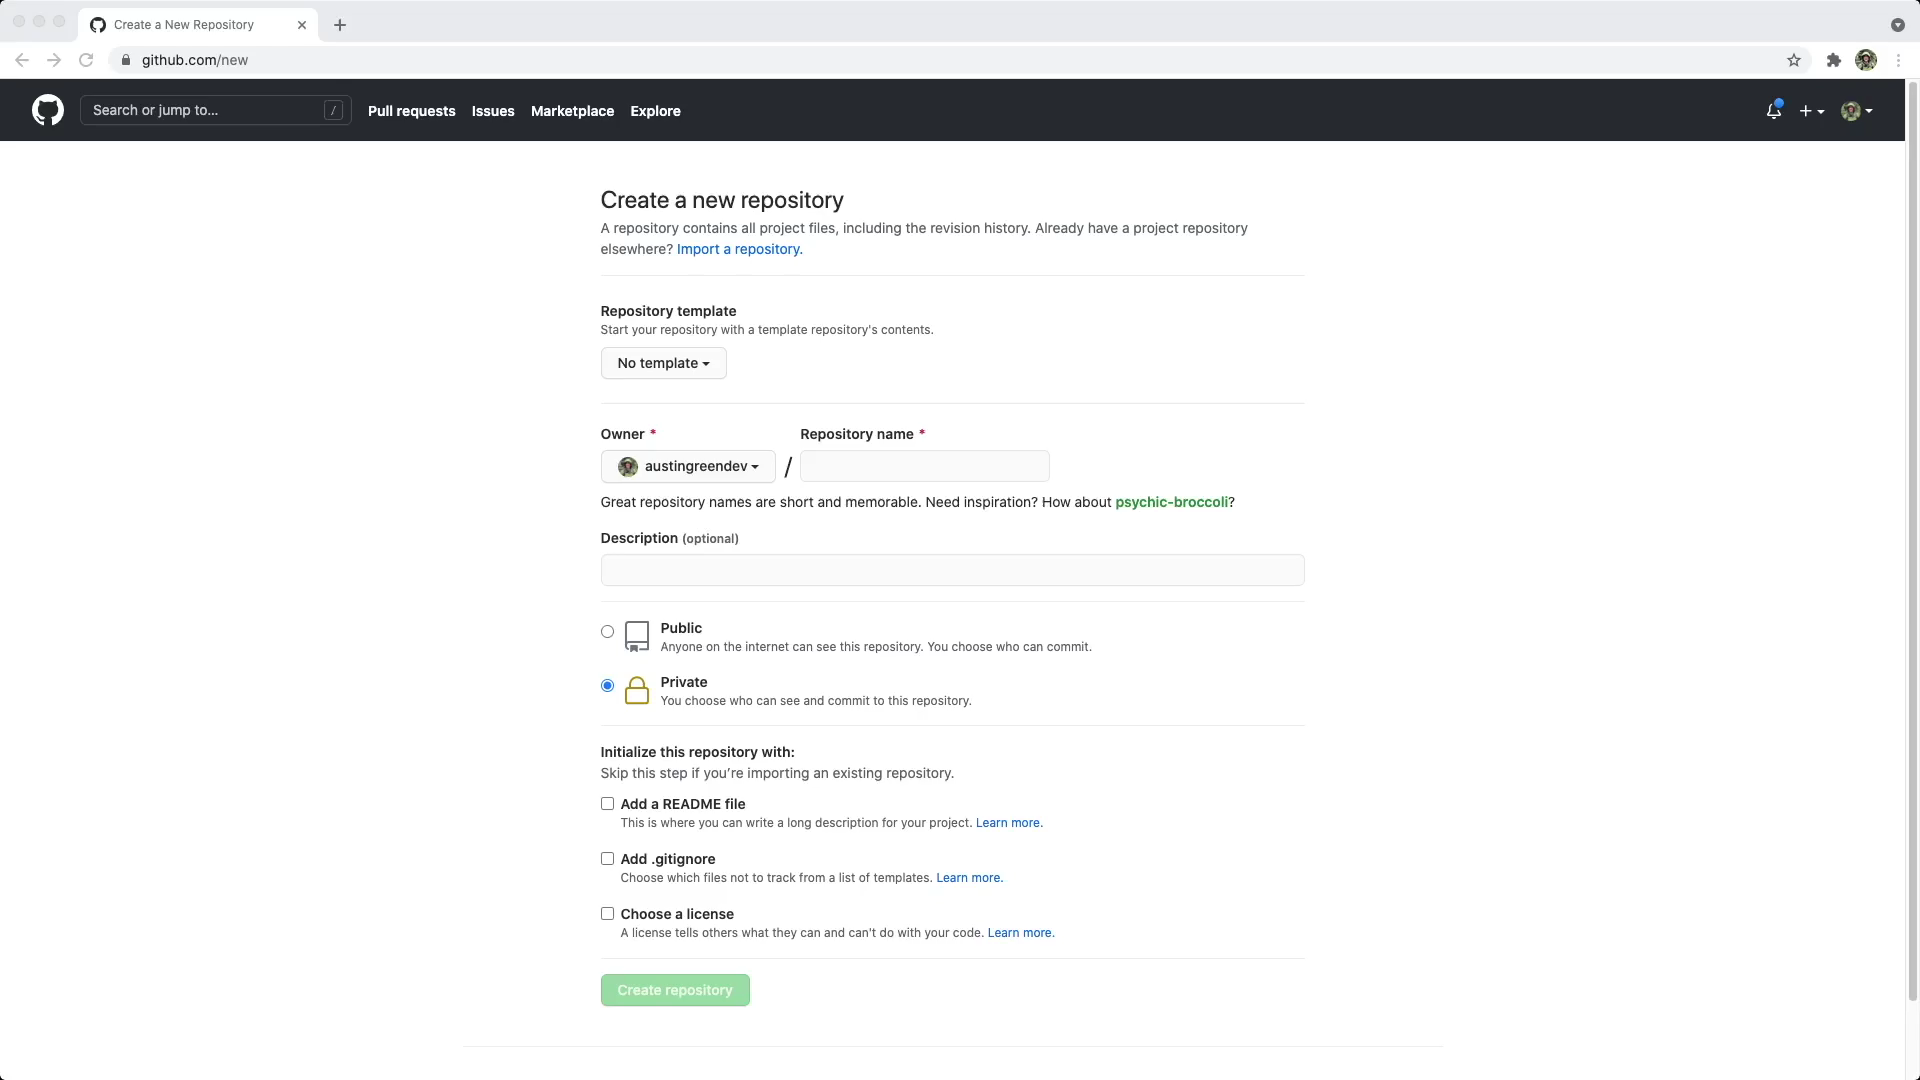
Task: Open a new browser tab
Action: point(340,25)
